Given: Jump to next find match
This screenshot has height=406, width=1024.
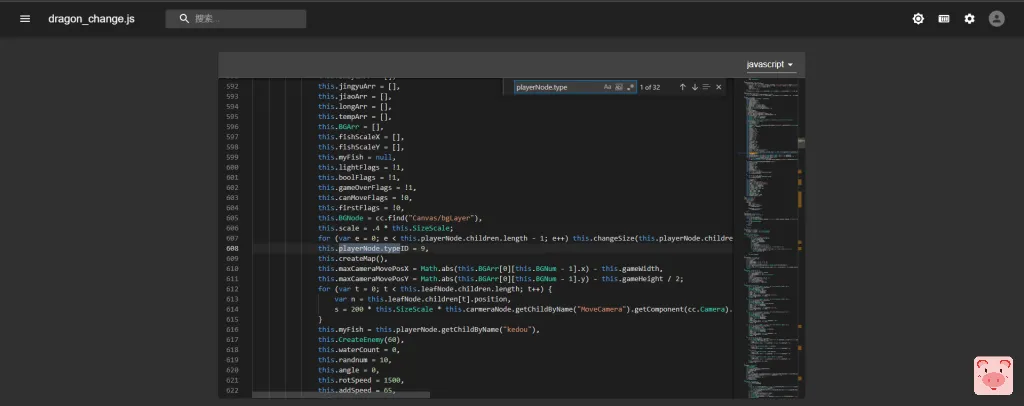Looking at the screenshot, I should point(695,87).
